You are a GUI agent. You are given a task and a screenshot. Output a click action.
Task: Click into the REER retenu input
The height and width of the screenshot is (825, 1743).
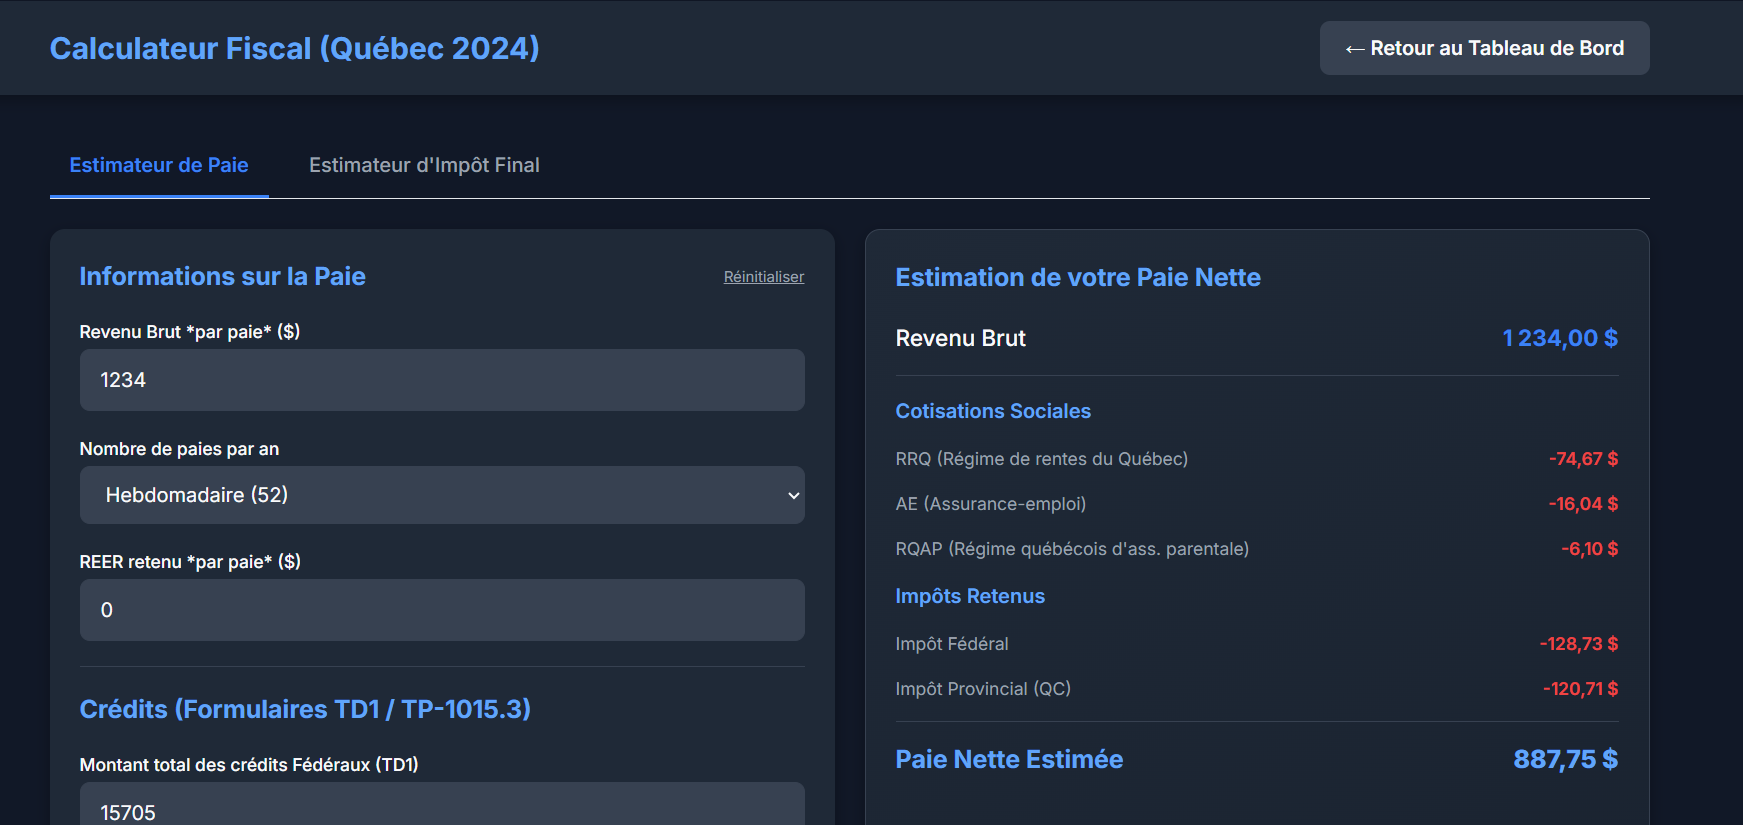click(442, 610)
